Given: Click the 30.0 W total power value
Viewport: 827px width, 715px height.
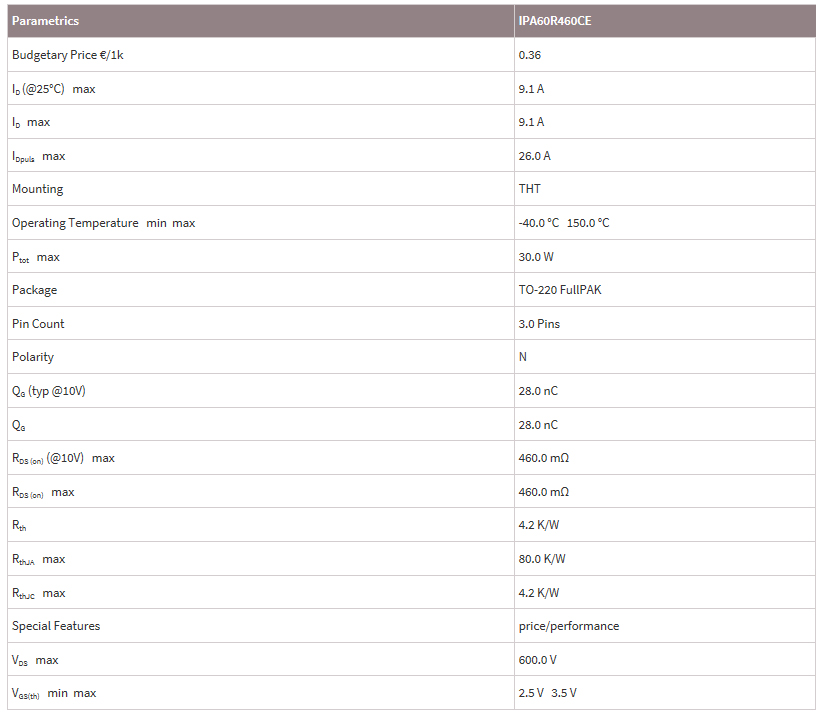Looking at the screenshot, I should (536, 257).
